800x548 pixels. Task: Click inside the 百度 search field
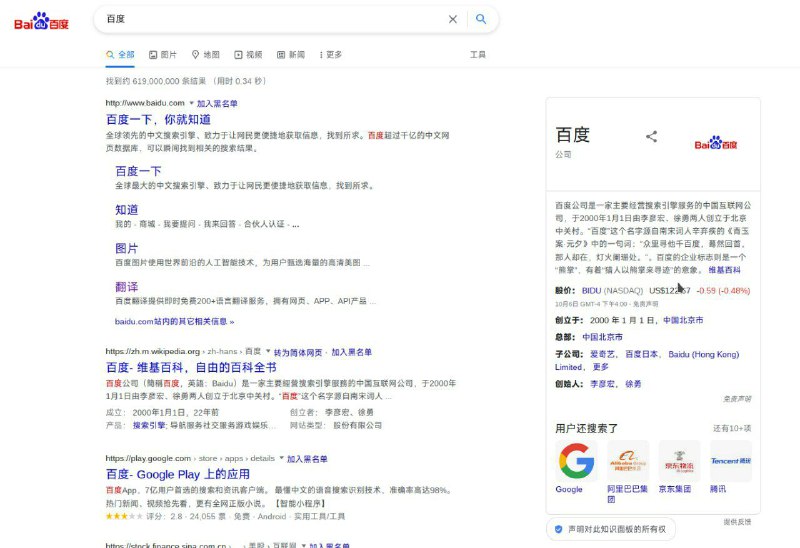coord(270,19)
